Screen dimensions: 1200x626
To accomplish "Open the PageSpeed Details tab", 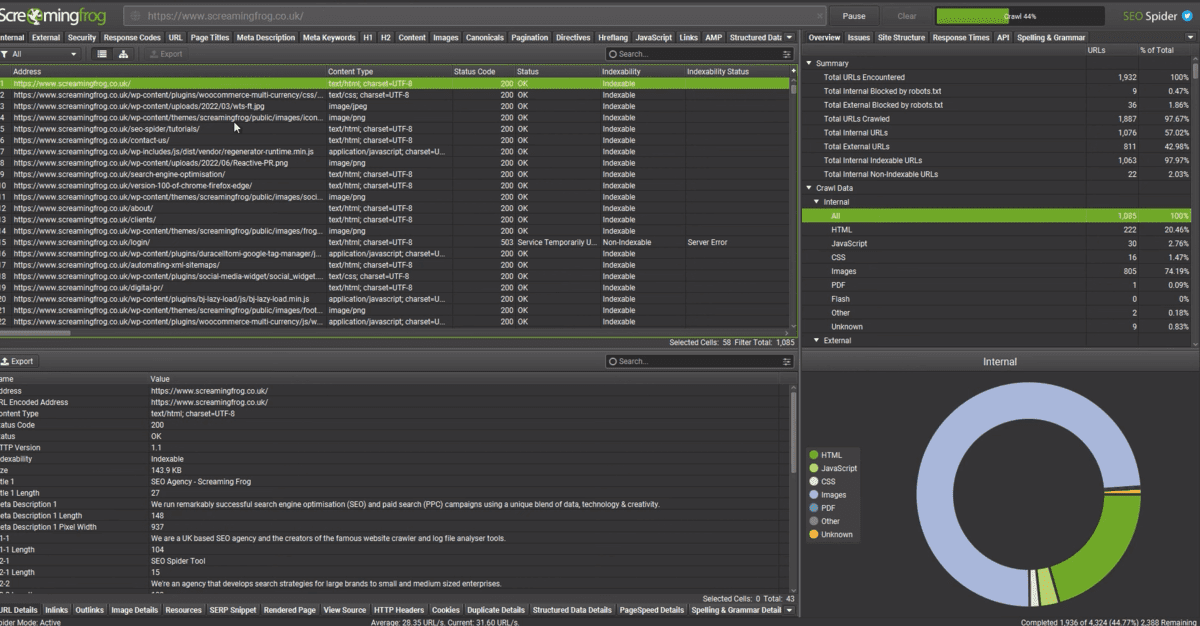I will coord(652,610).
